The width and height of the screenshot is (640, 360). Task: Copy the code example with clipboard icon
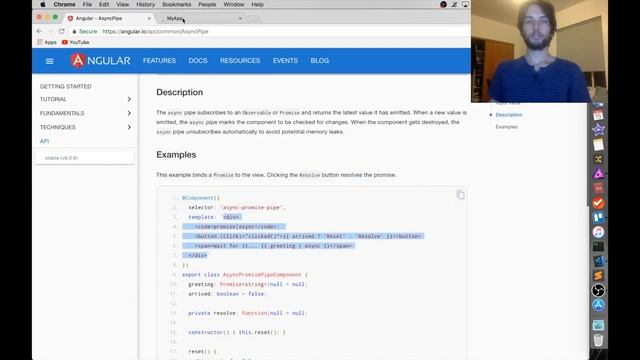coord(460,195)
